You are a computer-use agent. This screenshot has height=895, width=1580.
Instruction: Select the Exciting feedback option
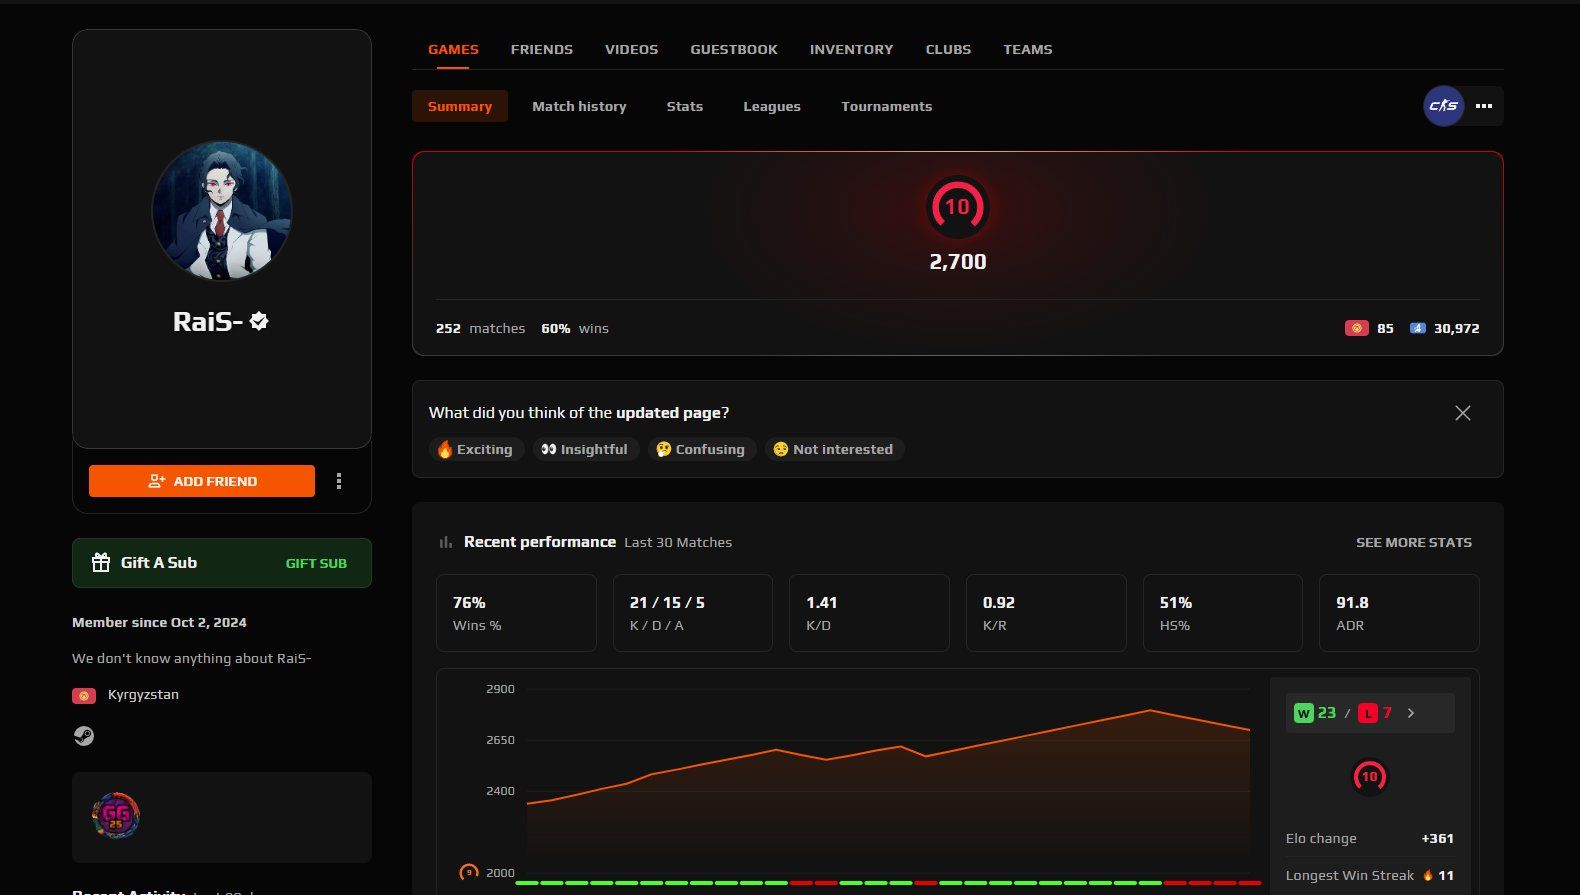(x=475, y=450)
